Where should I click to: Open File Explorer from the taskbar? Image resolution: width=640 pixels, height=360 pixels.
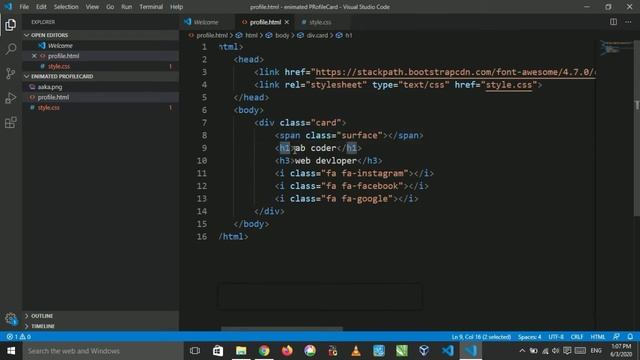(x=241, y=351)
